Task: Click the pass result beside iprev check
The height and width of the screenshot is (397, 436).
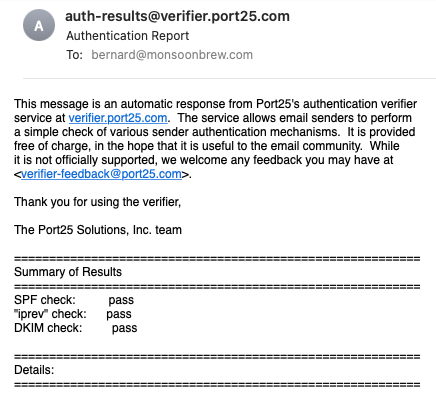Action: pyautogui.click(x=119, y=314)
